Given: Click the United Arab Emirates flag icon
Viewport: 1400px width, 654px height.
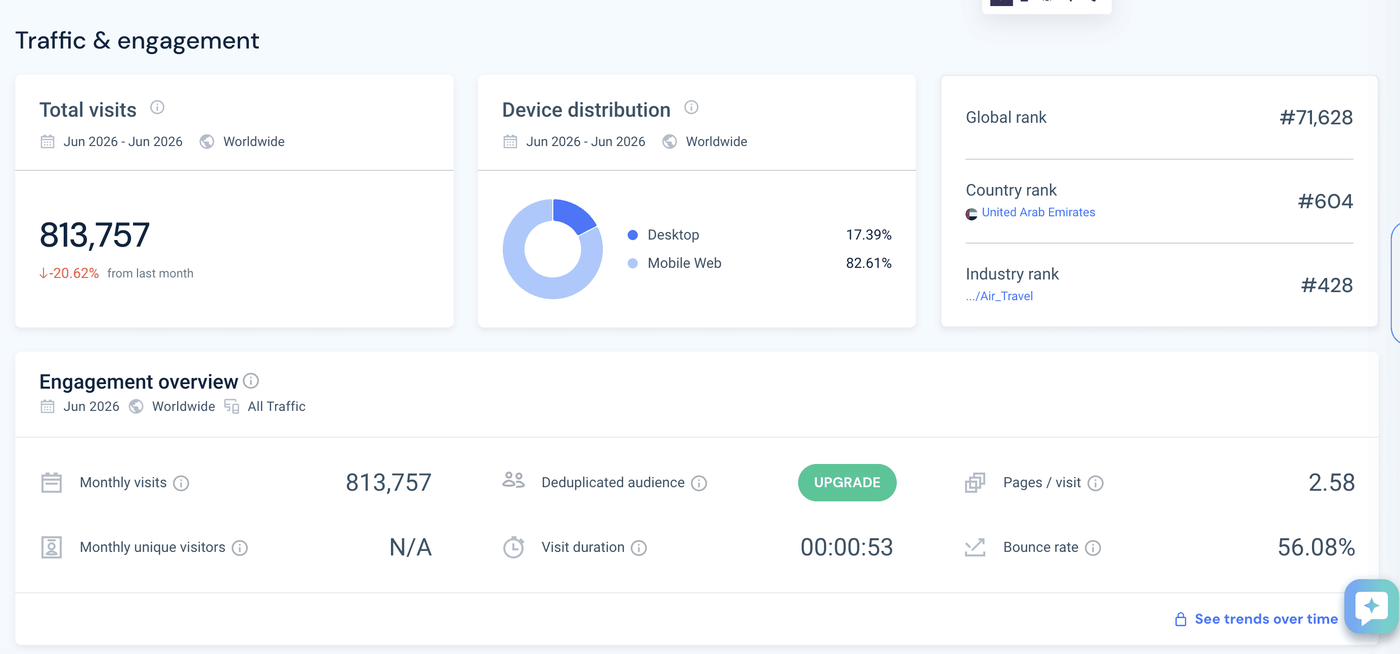Looking at the screenshot, I should [971, 214].
